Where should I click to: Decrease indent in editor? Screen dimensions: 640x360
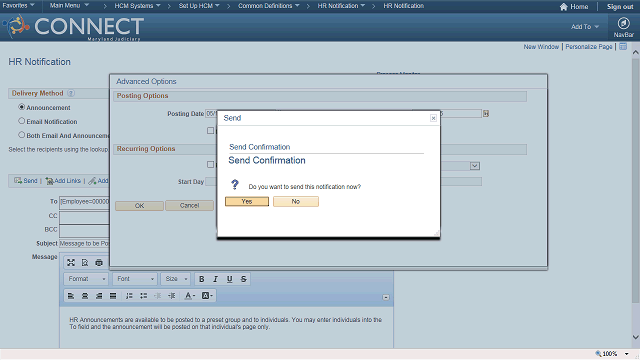click(x=158, y=296)
